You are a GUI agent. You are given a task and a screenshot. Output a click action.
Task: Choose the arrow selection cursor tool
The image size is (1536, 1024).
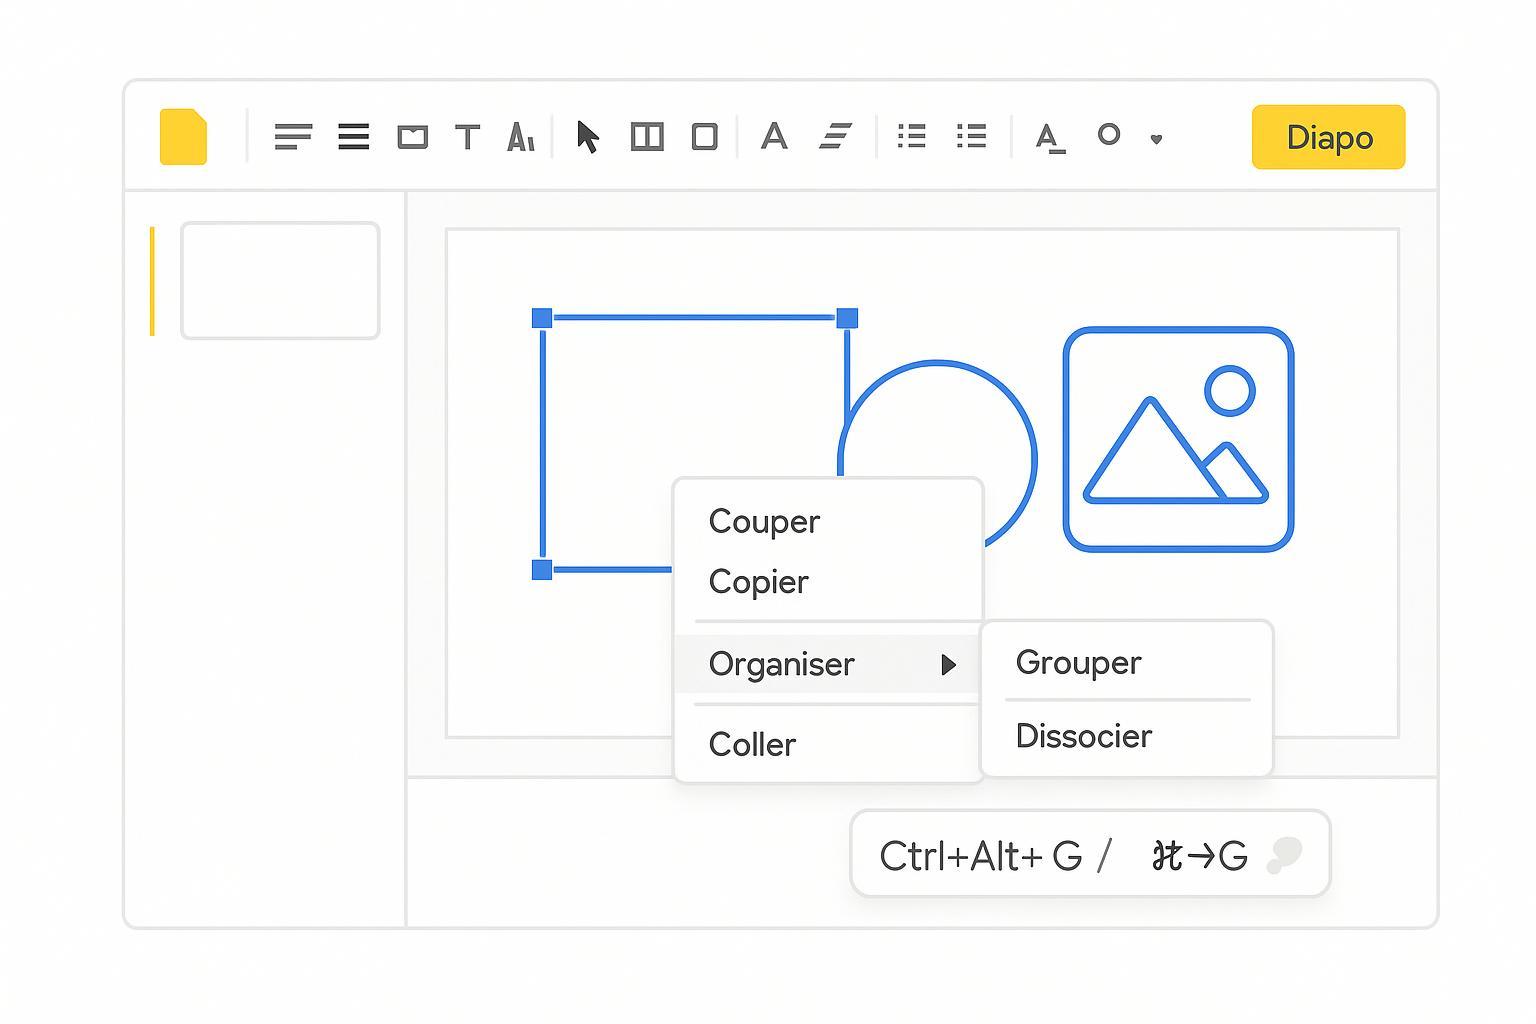(x=588, y=136)
